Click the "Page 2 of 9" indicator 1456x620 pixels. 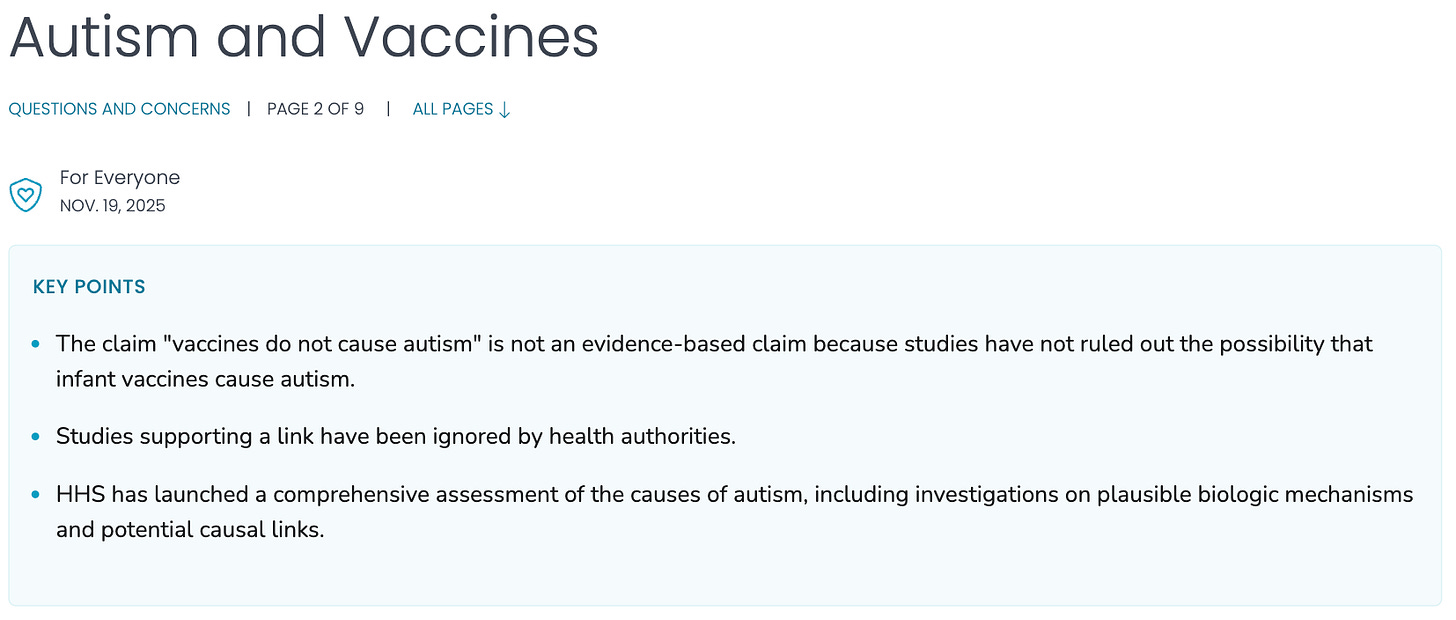[x=315, y=109]
